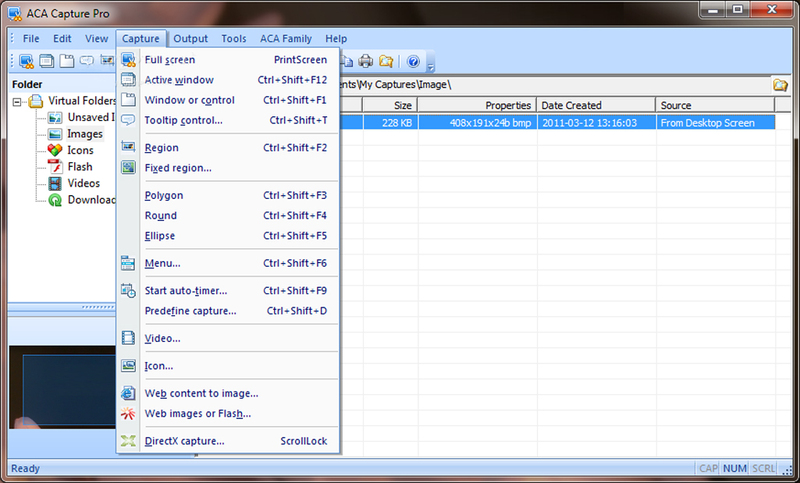This screenshot has height=483, width=800.
Task: Choose DirectX capture... from the menu
Action: point(228,441)
